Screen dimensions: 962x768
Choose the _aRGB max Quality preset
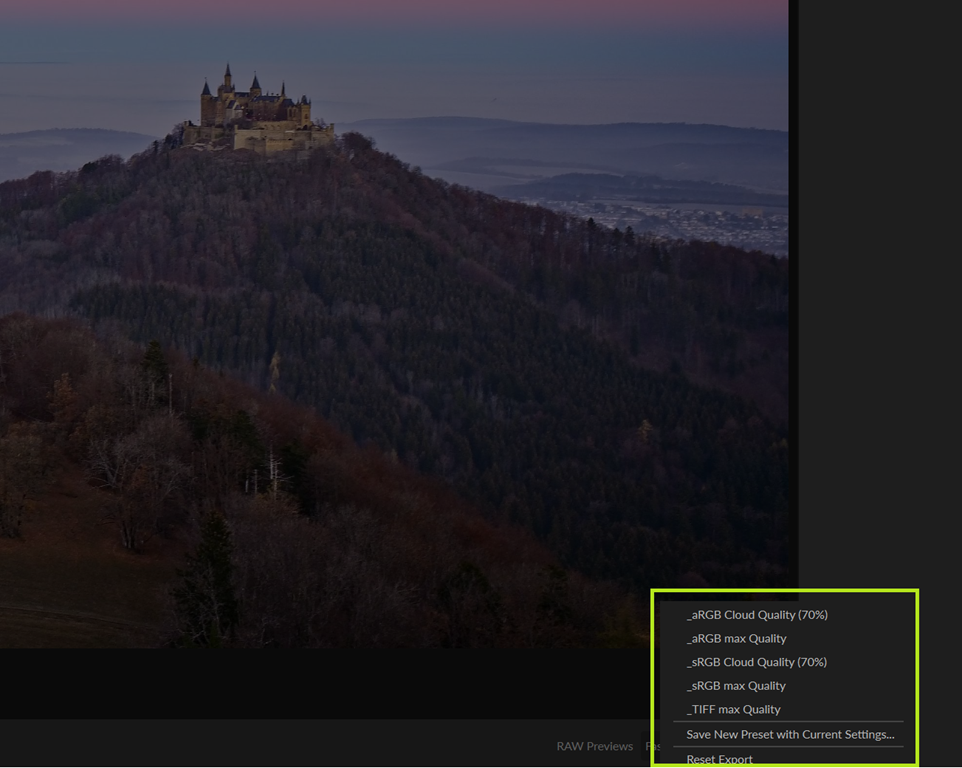click(737, 638)
